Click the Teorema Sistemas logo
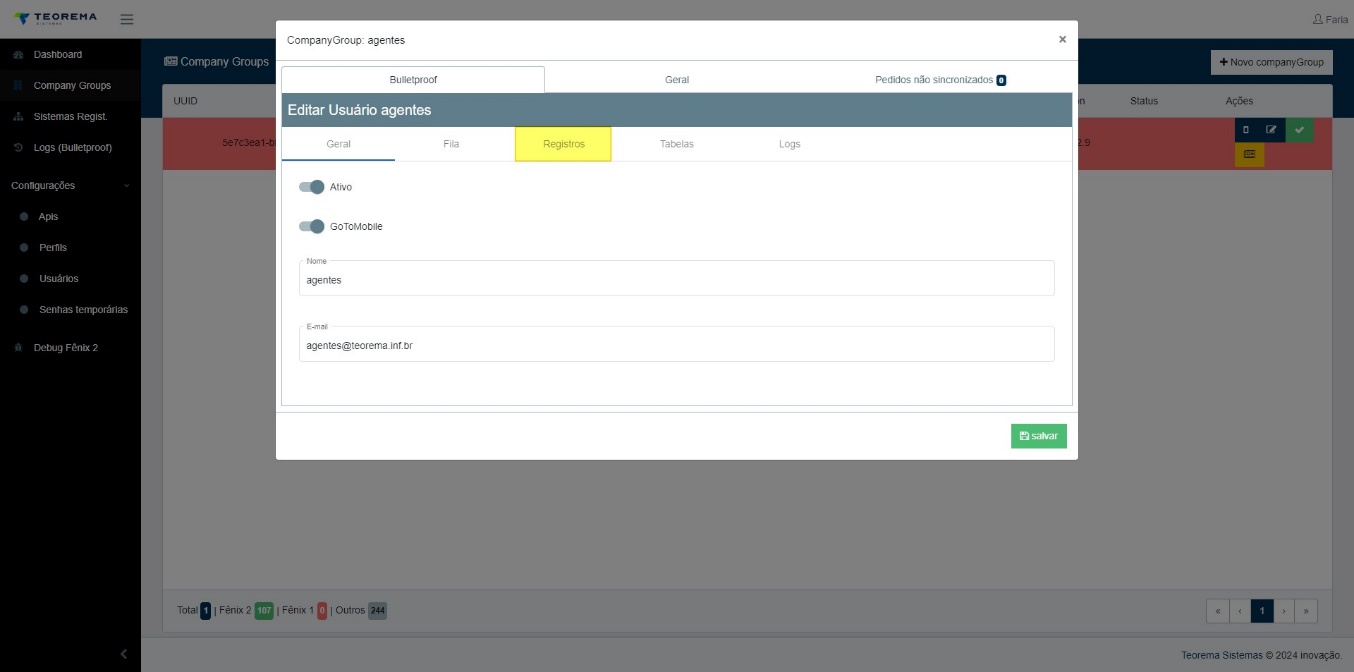 click(55, 19)
